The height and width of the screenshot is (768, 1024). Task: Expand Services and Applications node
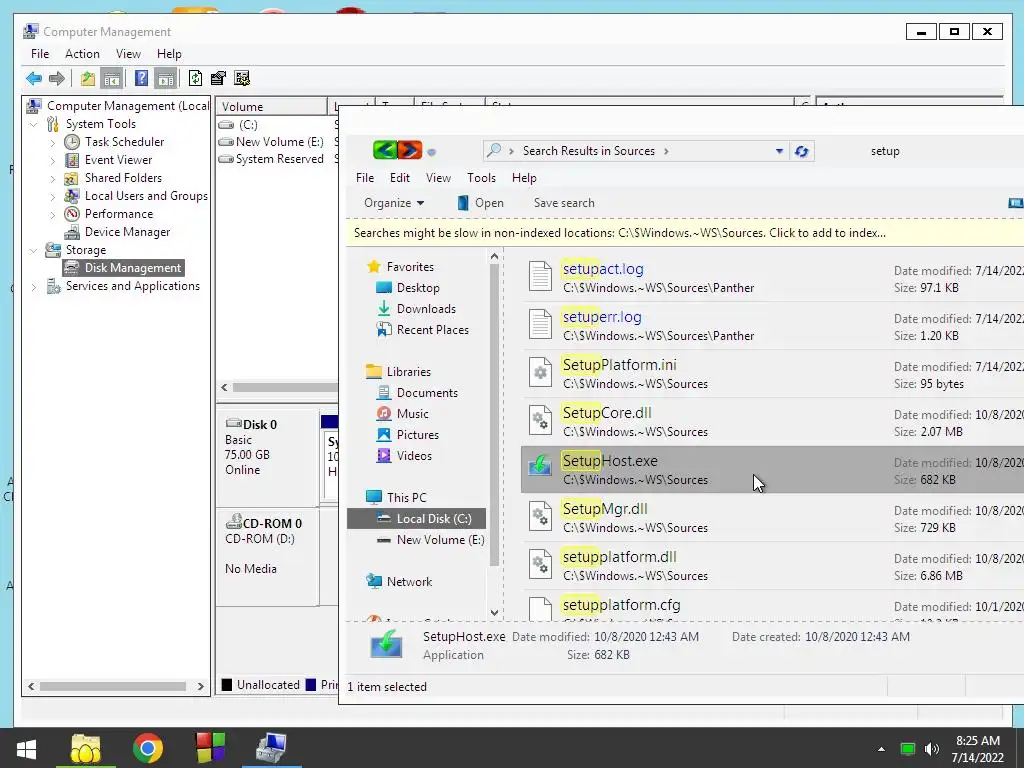pos(34,286)
